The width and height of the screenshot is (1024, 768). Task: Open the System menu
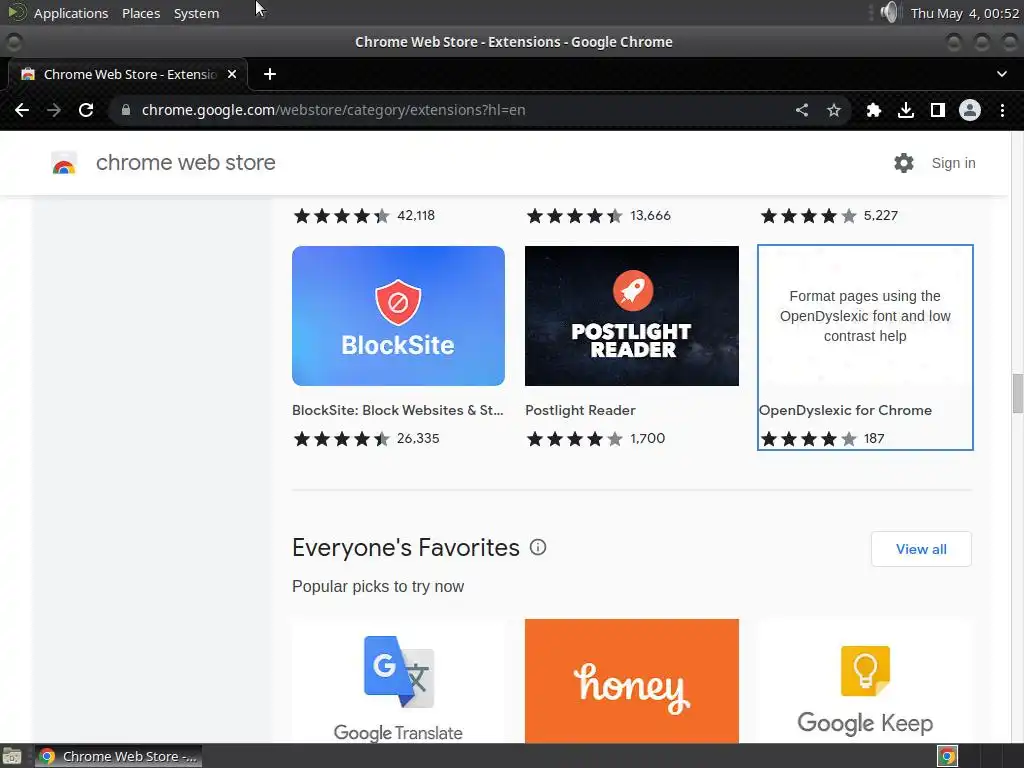click(196, 13)
